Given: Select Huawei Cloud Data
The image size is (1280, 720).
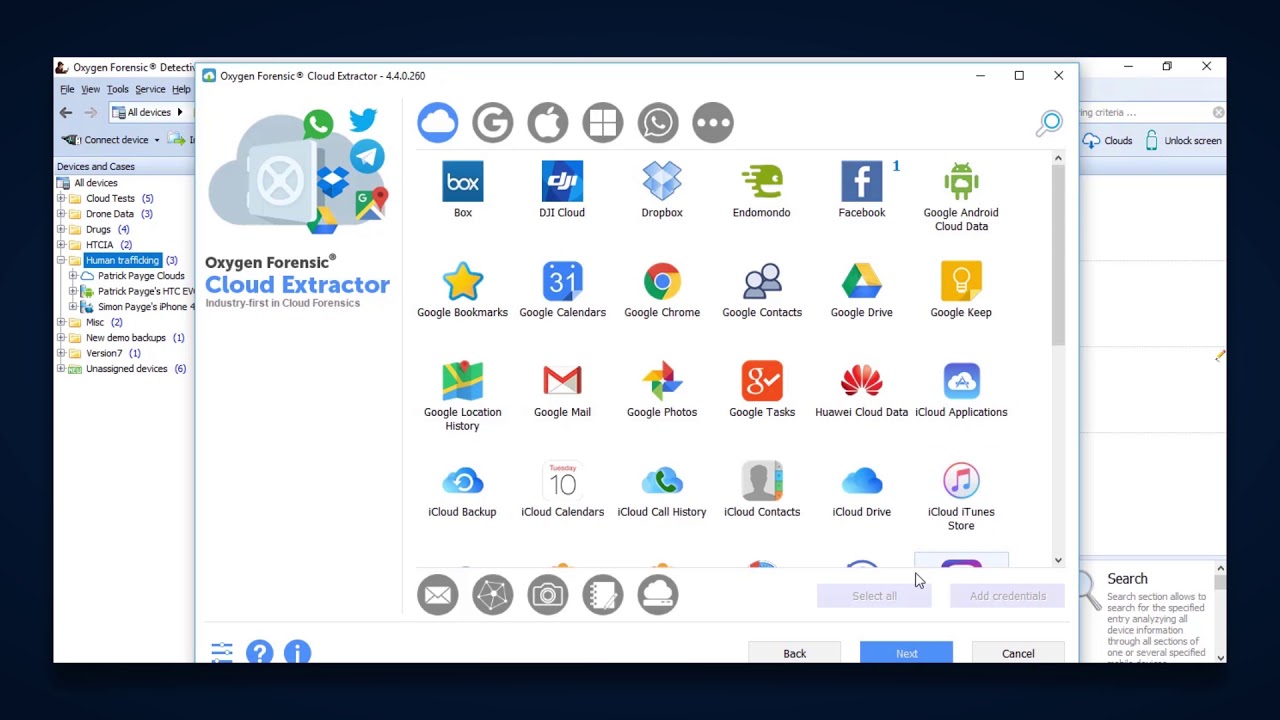Looking at the screenshot, I should click(x=862, y=382).
